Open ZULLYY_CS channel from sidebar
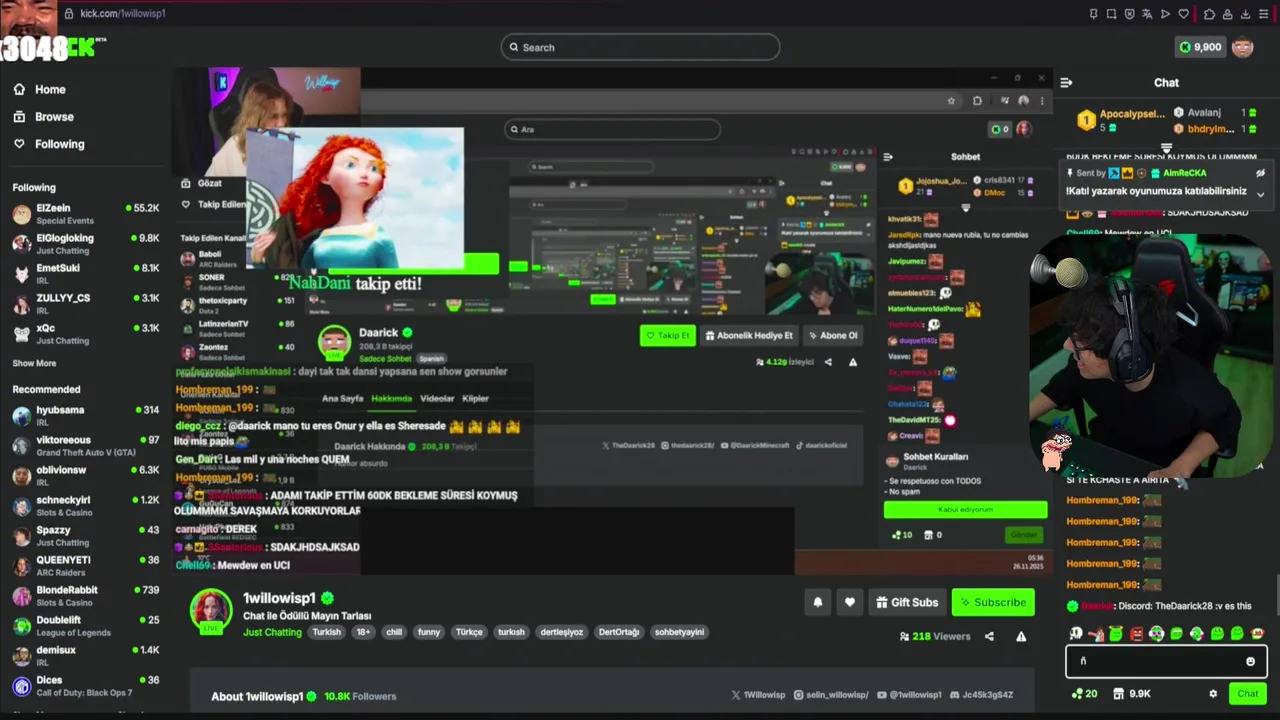The image size is (1280, 720). tap(86, 304)
